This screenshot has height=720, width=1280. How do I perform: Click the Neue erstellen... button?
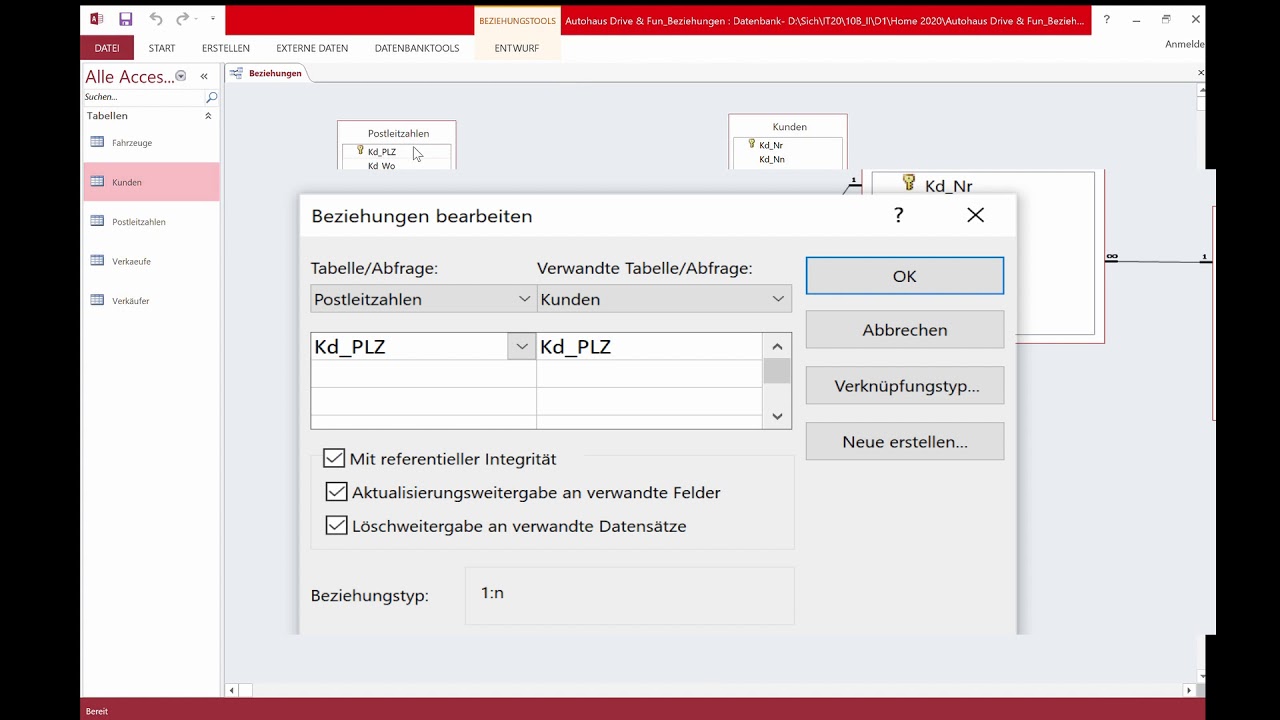point(905,441)
